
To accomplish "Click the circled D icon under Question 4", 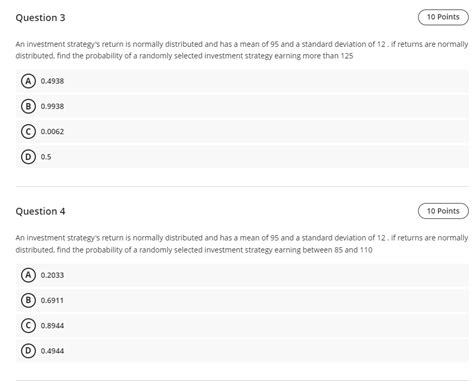I will point(28,351).
